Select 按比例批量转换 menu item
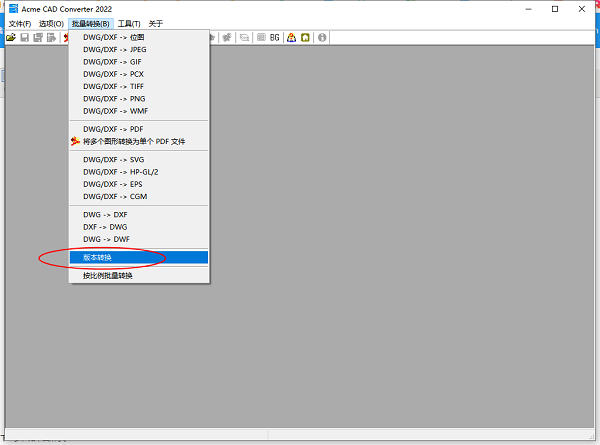The height and width of the screenshot is (445, 600). (x=139, y=275)
